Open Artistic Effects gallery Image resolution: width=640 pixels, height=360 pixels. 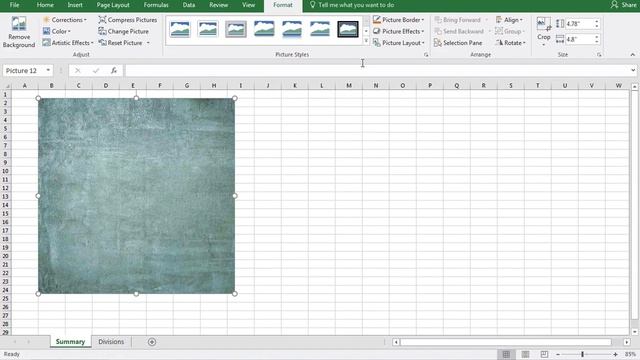[68, 42]
